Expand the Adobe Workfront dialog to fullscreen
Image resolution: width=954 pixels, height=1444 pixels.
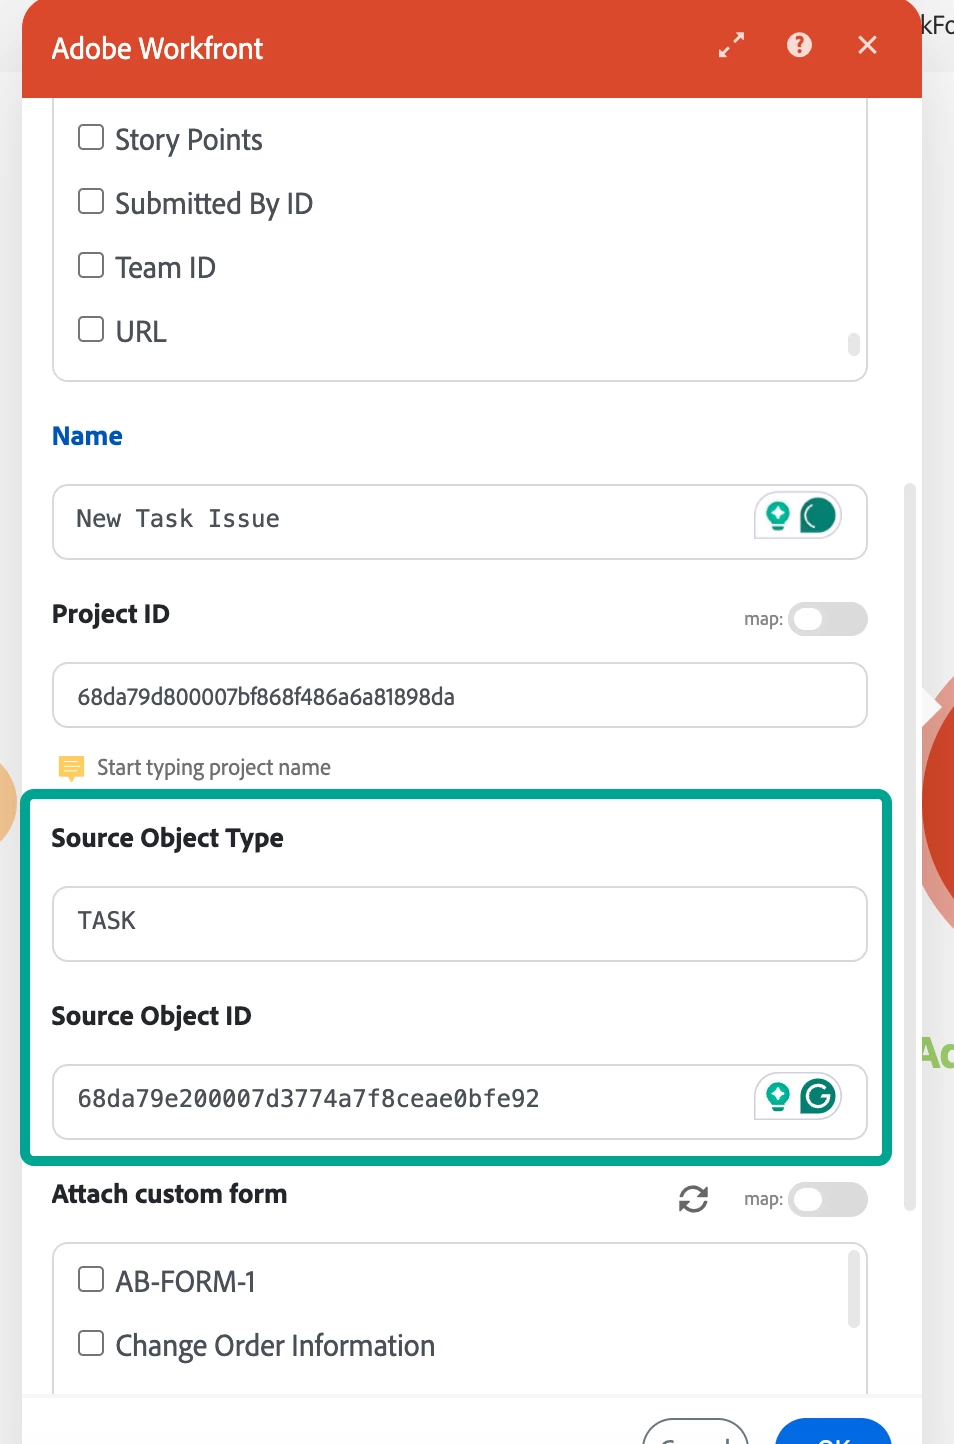732,45
